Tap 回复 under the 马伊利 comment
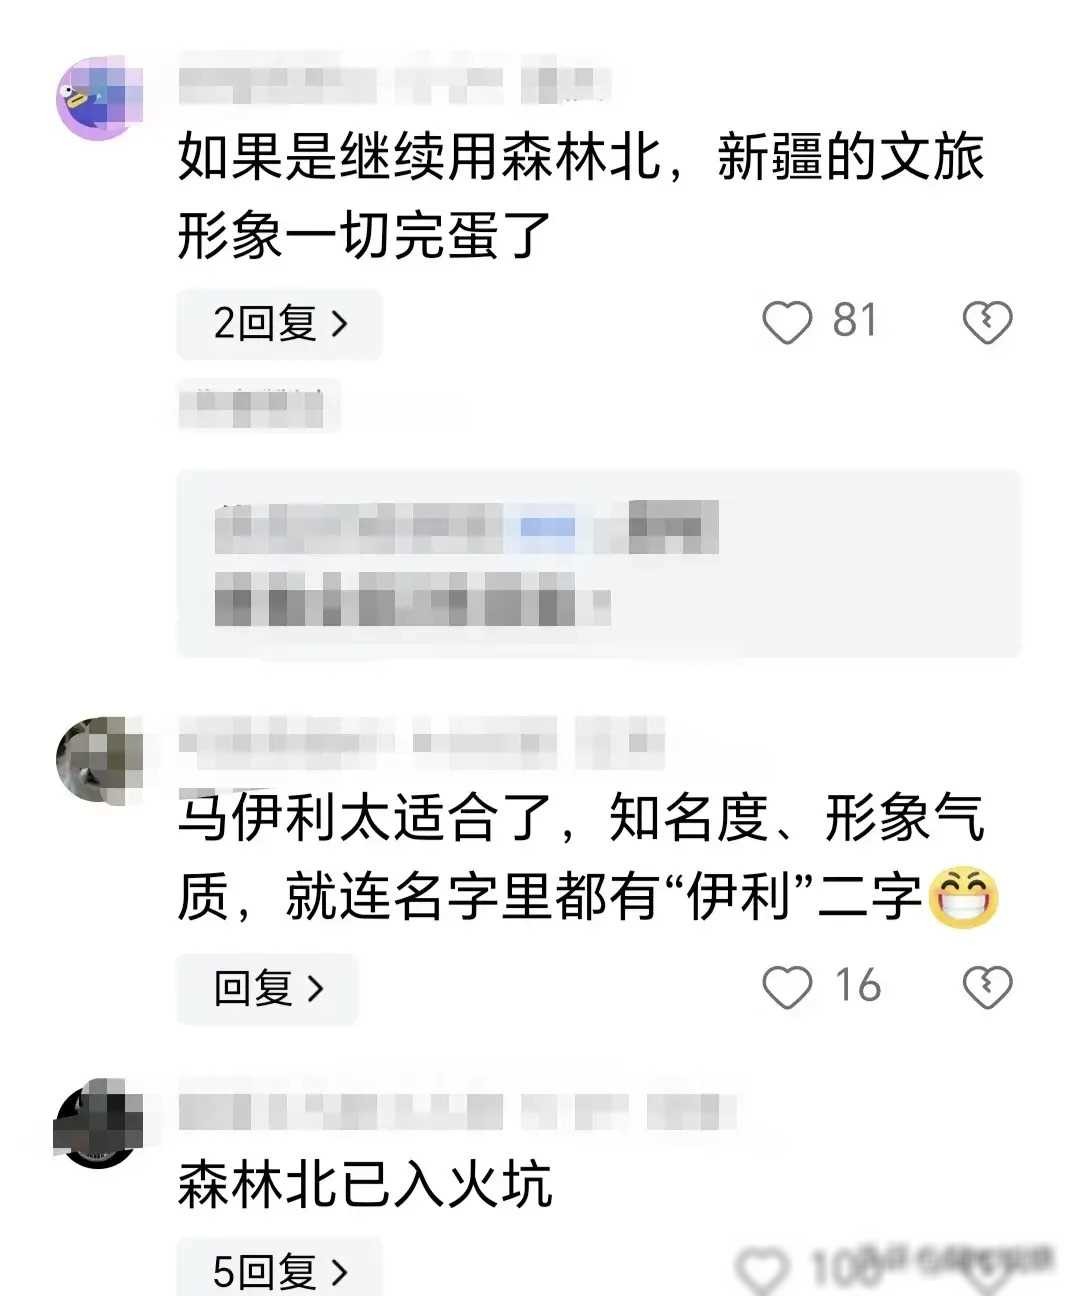 click(267, 988)
